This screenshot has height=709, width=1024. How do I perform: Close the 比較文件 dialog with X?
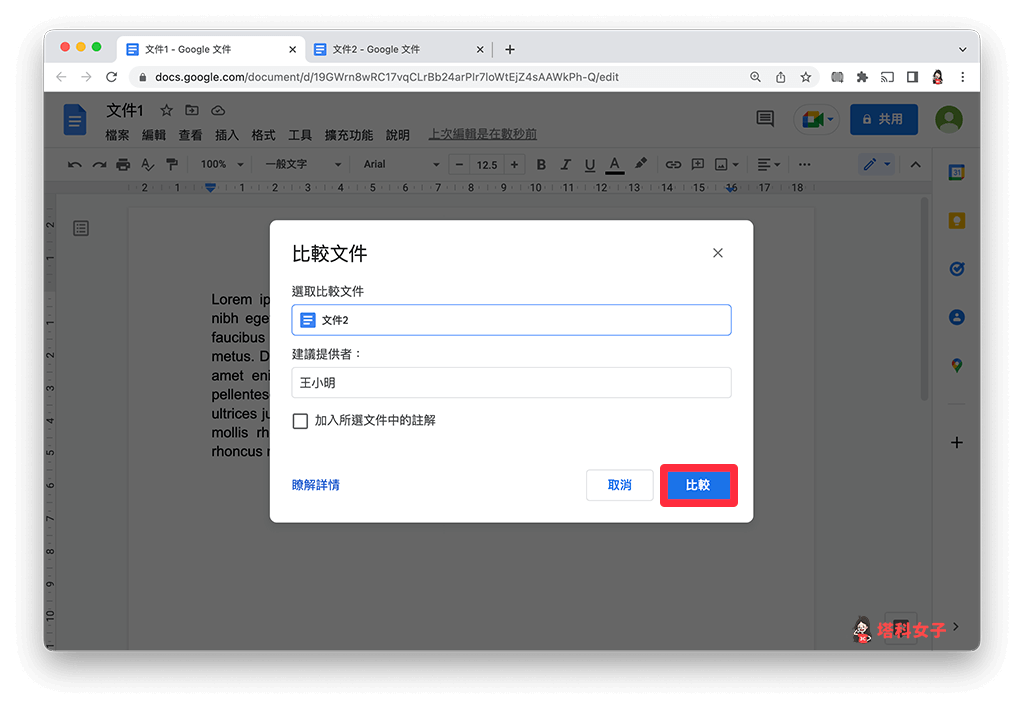click(717, 253)
